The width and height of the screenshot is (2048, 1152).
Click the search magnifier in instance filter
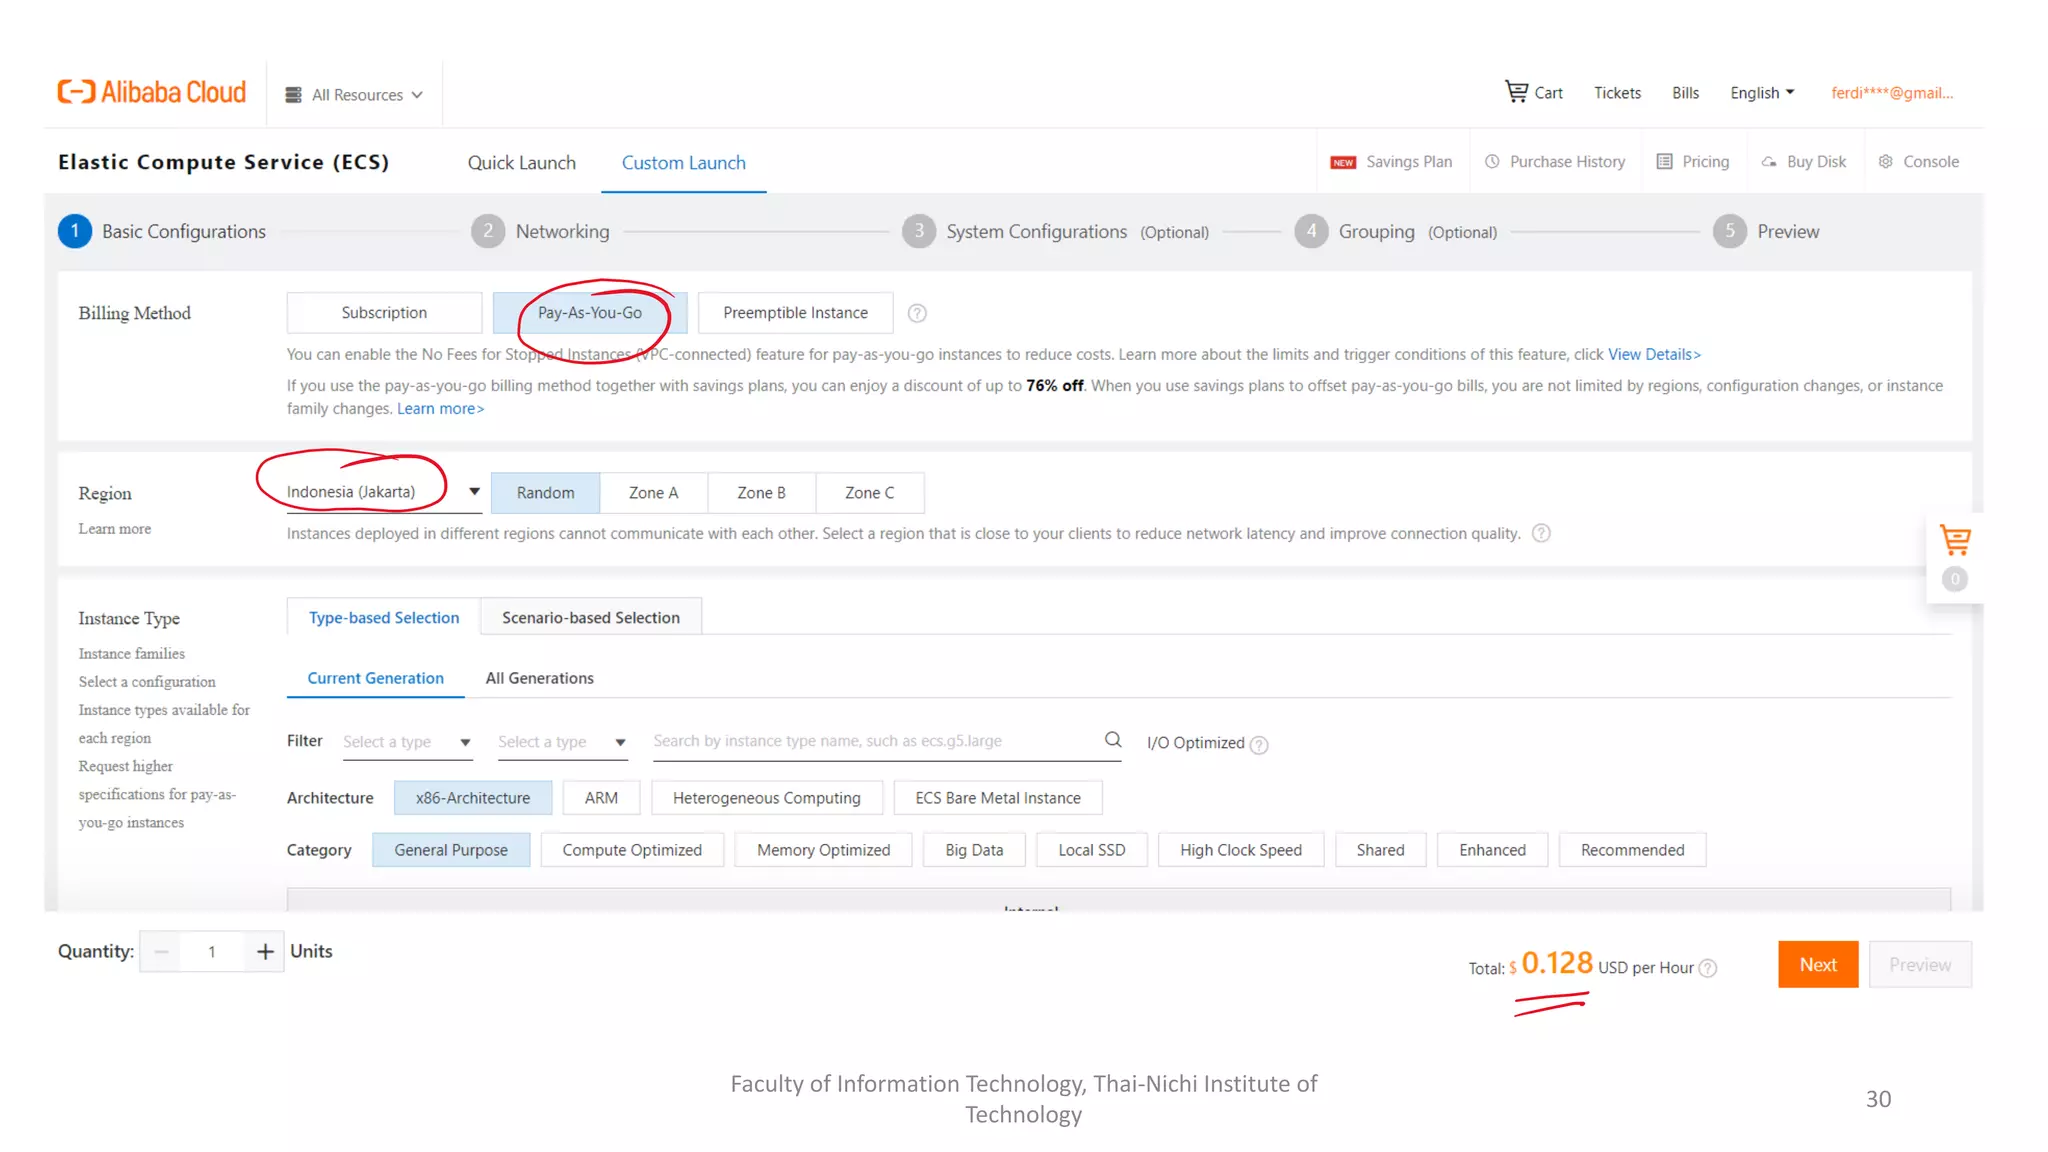1112,740
